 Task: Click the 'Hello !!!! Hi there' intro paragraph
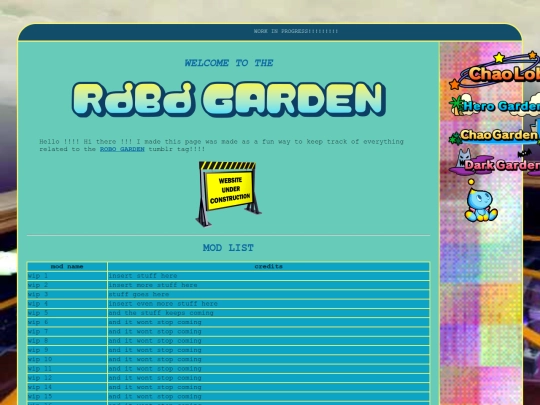click(221, 145)
